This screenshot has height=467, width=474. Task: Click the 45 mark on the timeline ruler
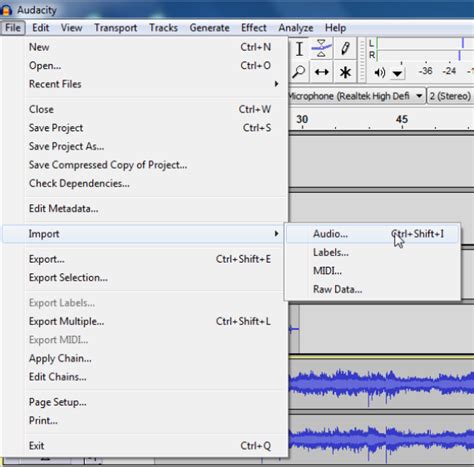(402, 119)
